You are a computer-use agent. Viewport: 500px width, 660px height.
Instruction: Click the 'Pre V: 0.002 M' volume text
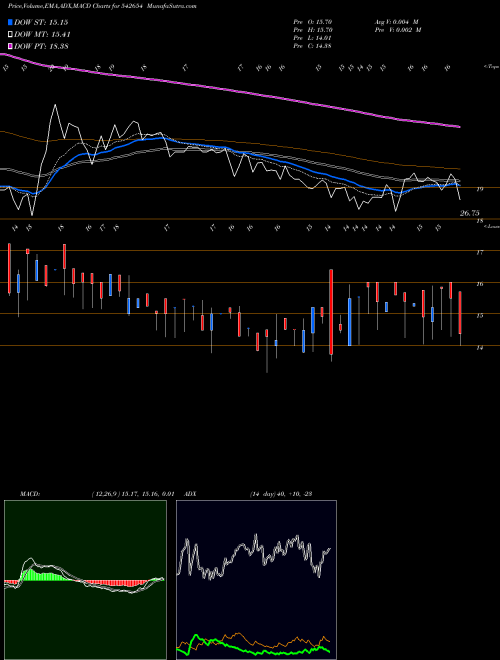pyautogui.click(x=397, y=30)
